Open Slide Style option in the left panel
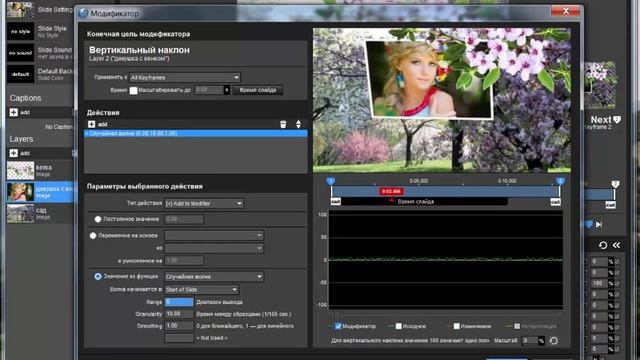This screenshot has width=640, height=360. (40, 31)
